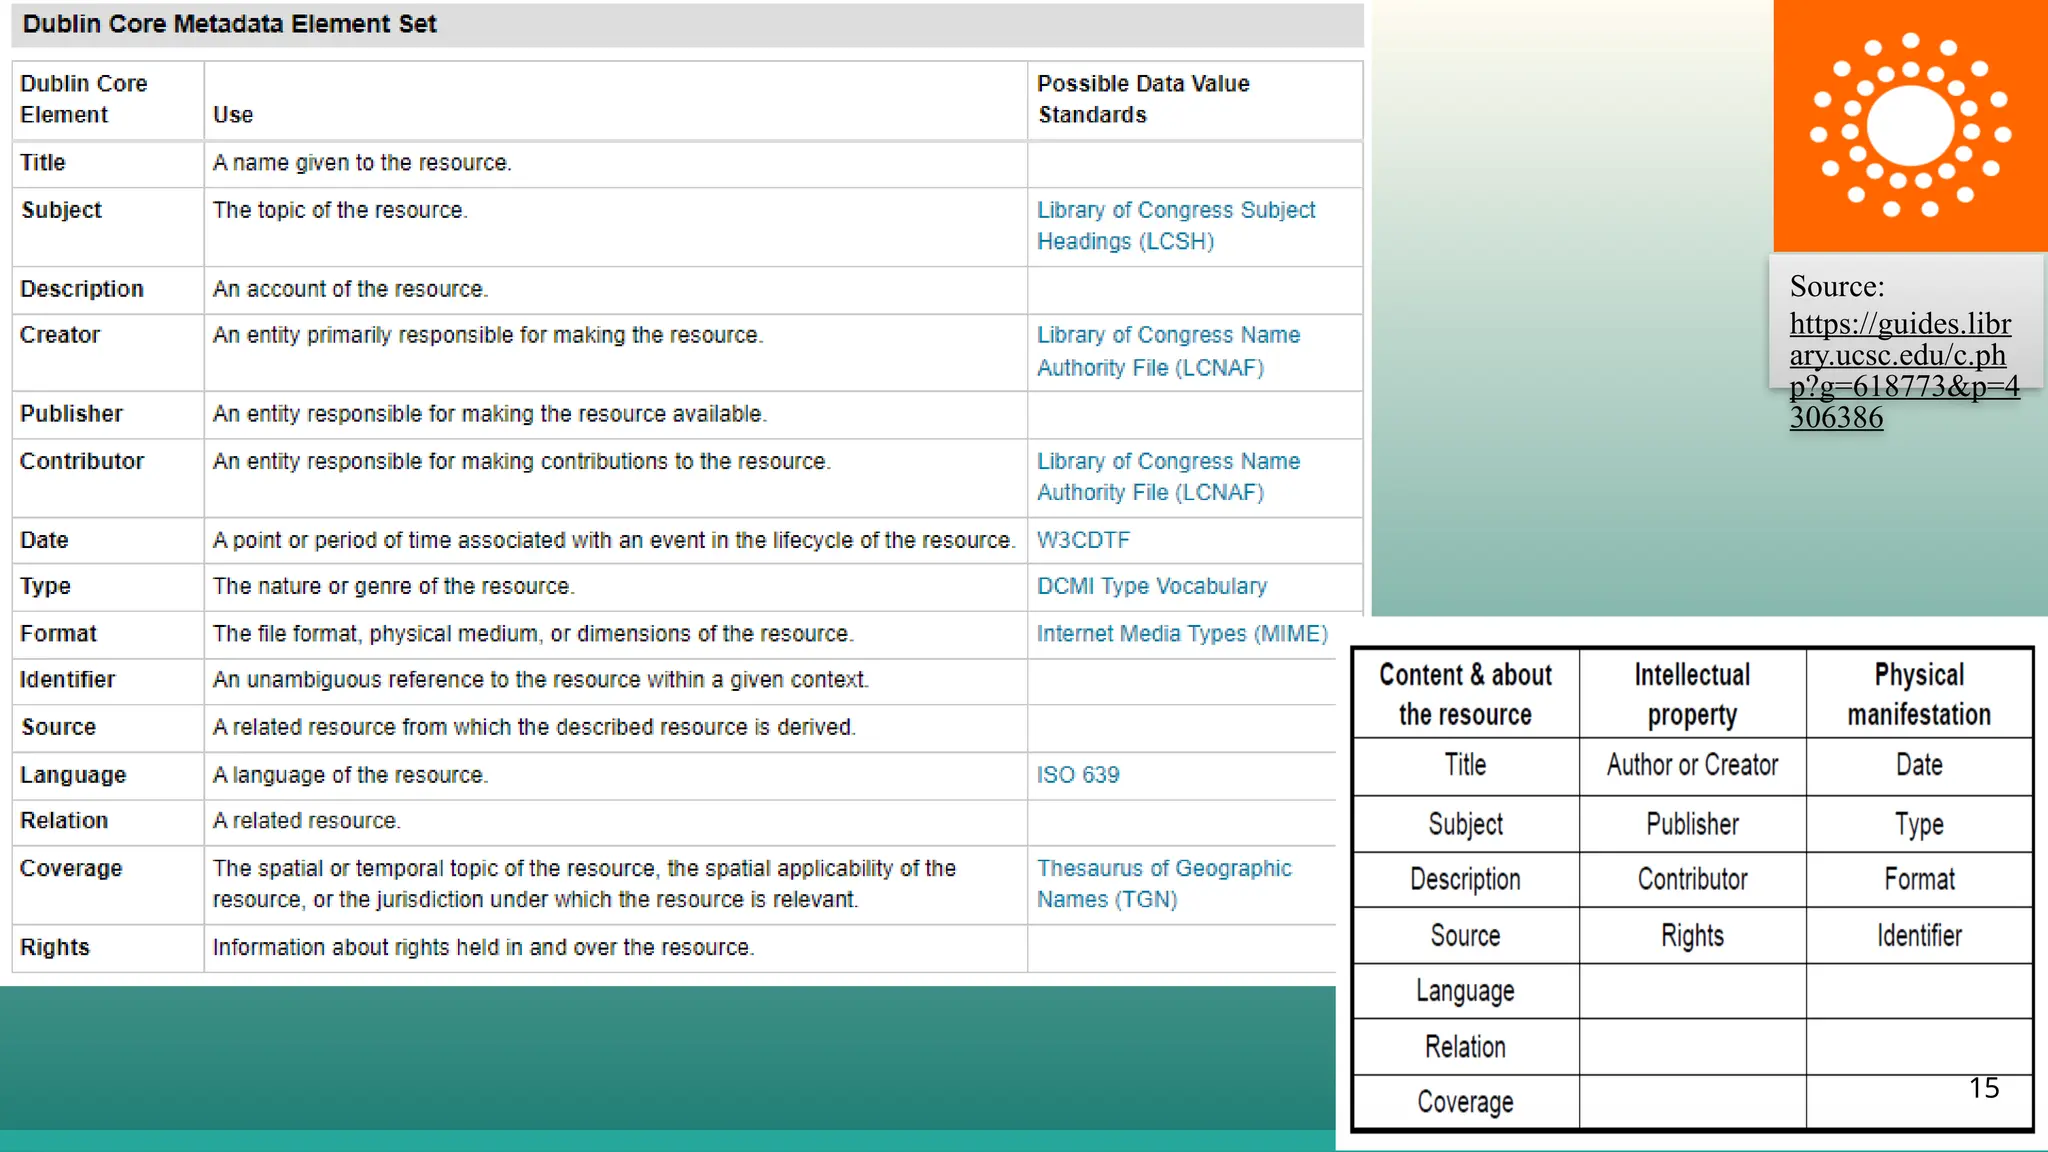The image size is (2048, 1152).
Task: Select the Rights row in the main table
Action: tap(55, 947)
